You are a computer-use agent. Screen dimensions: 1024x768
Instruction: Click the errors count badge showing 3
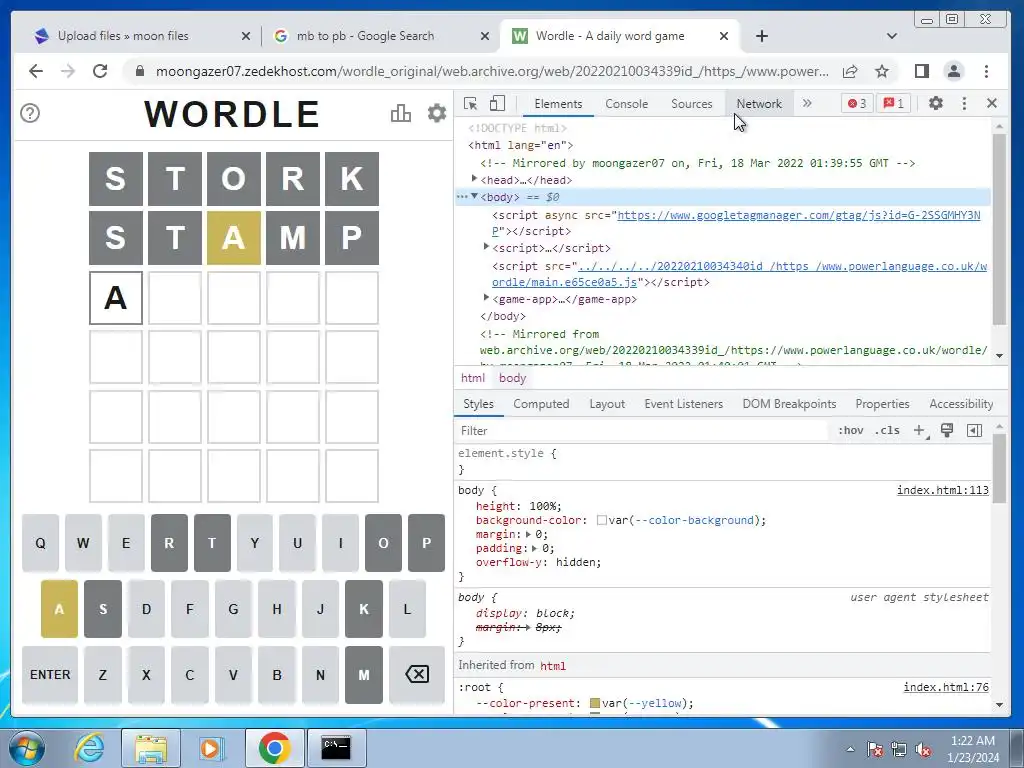857,103
